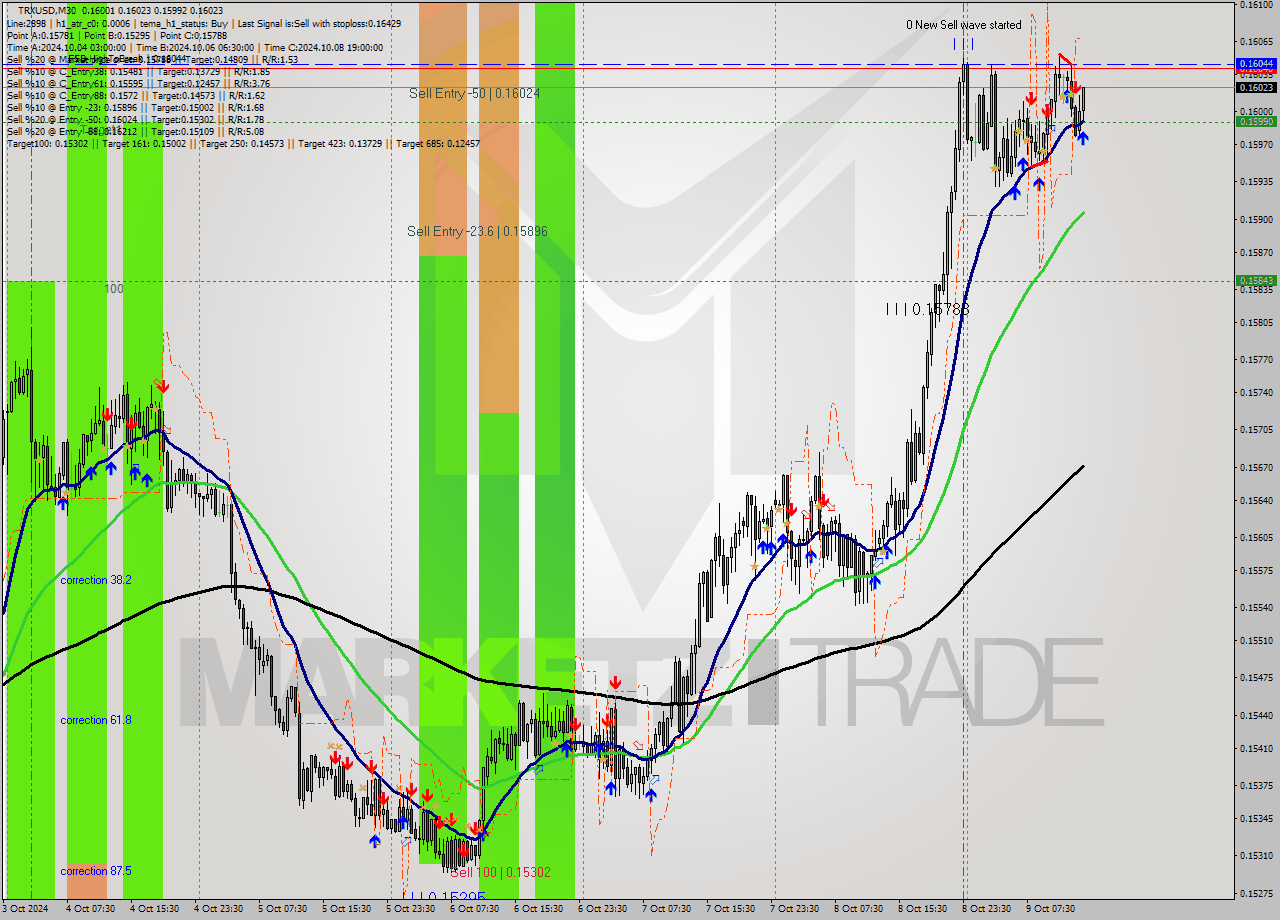
Task: Click the '4 Oct 07:30' time axis label
Action: (x=89, y=909)
